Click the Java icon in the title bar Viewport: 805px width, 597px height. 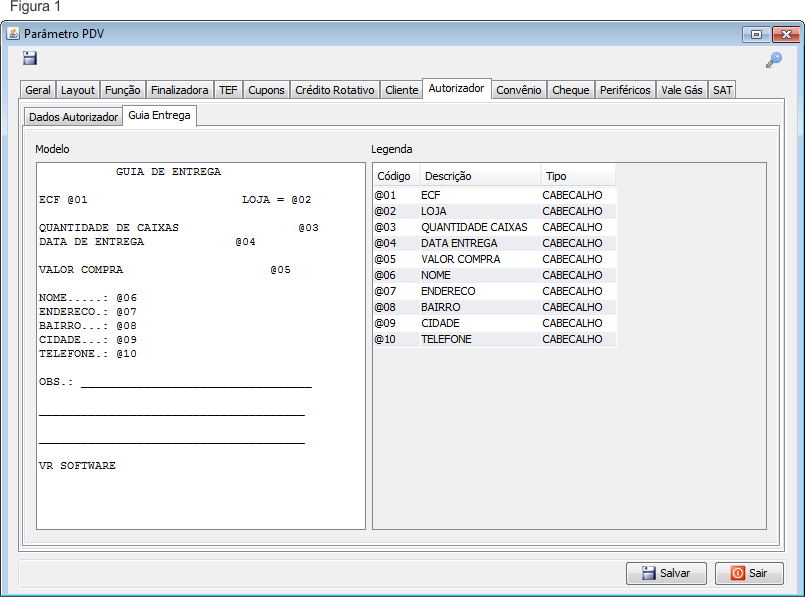[x=13, y=34]
